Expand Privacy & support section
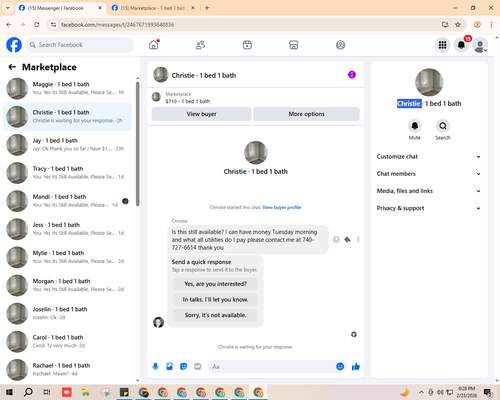500x400 pixels. (429, 208)
